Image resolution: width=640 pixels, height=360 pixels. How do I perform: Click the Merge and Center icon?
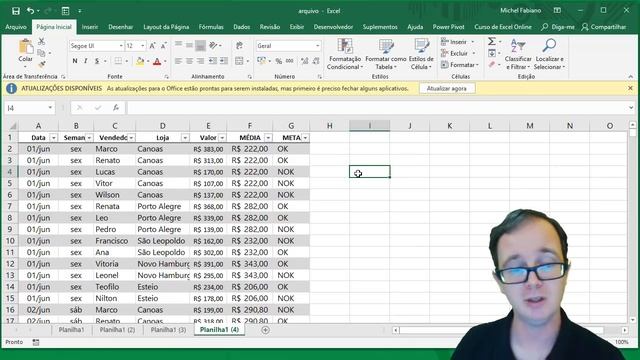[239, 61]
